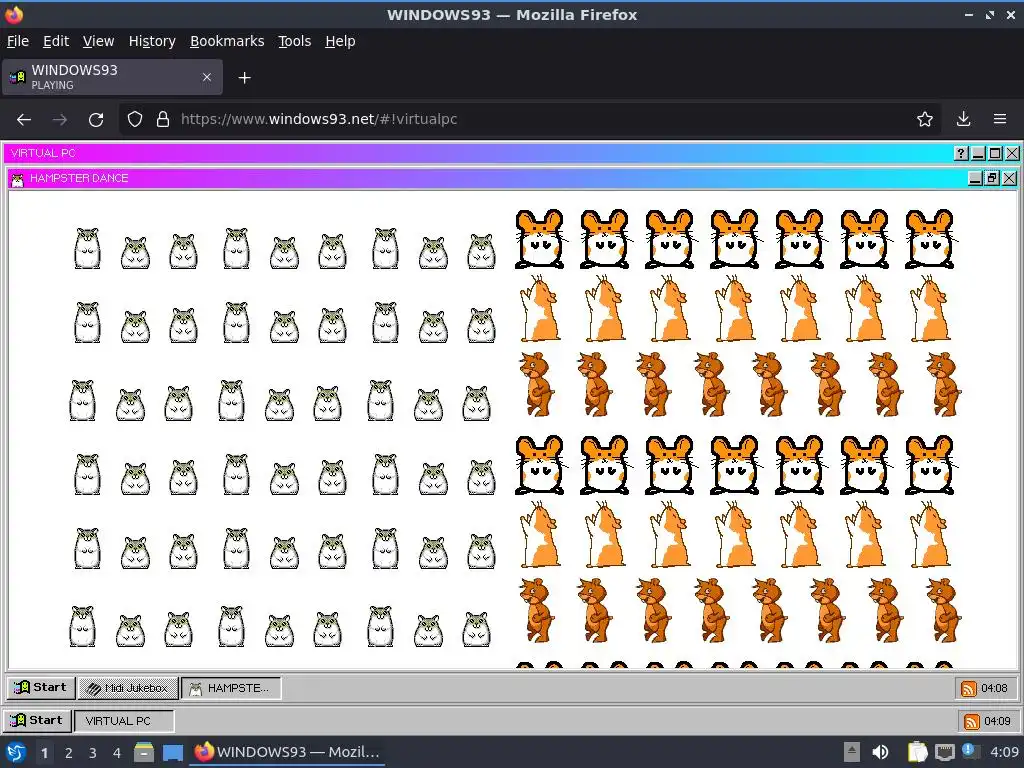
Task: Click the Hampster Dance title bar icon
Action: click(x=18, y=179)
